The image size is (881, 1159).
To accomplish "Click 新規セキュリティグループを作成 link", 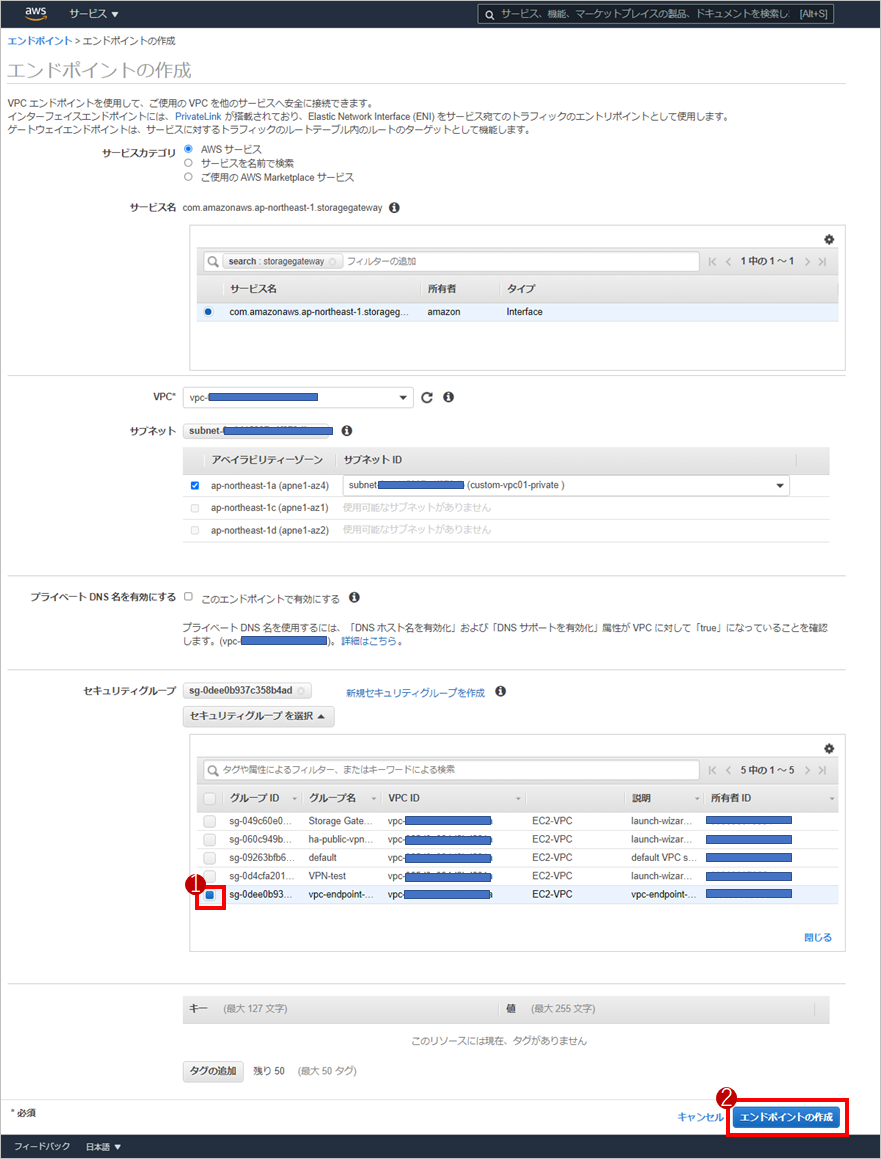I will 415,693.
